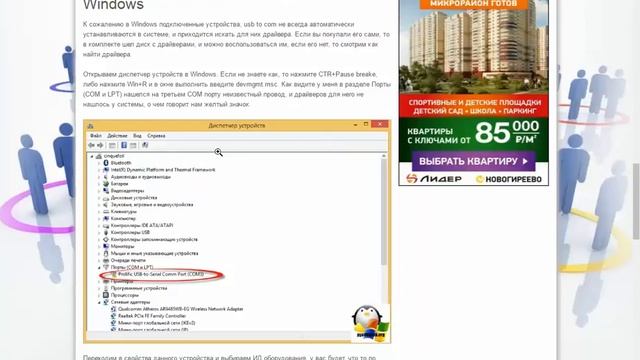Click the Intel Dynamic Platform category icon
Screen dimensions: 640x360
(106, 170)
